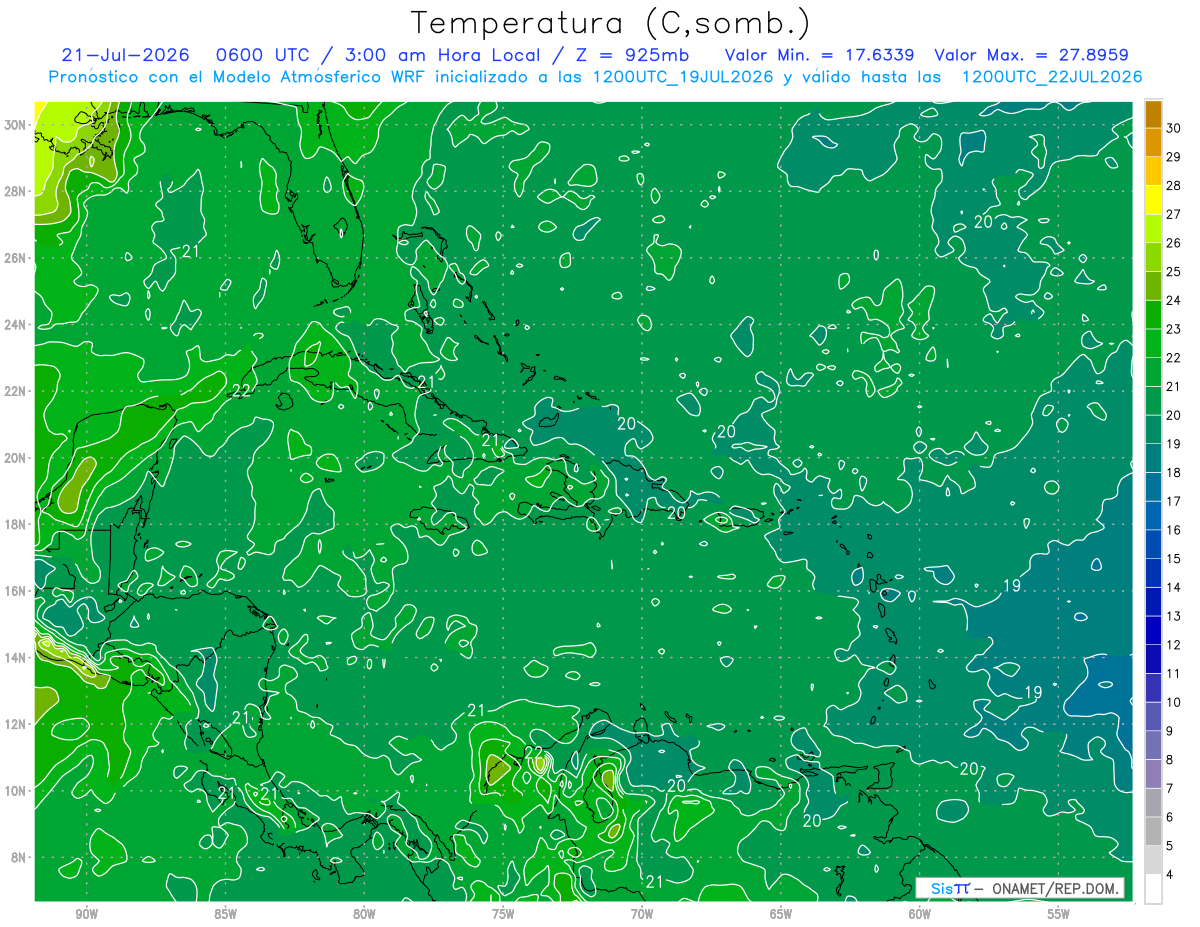Click the color scale label 27
The width and height of the screenshot is (1200, 927).
tap(1173, 214)
